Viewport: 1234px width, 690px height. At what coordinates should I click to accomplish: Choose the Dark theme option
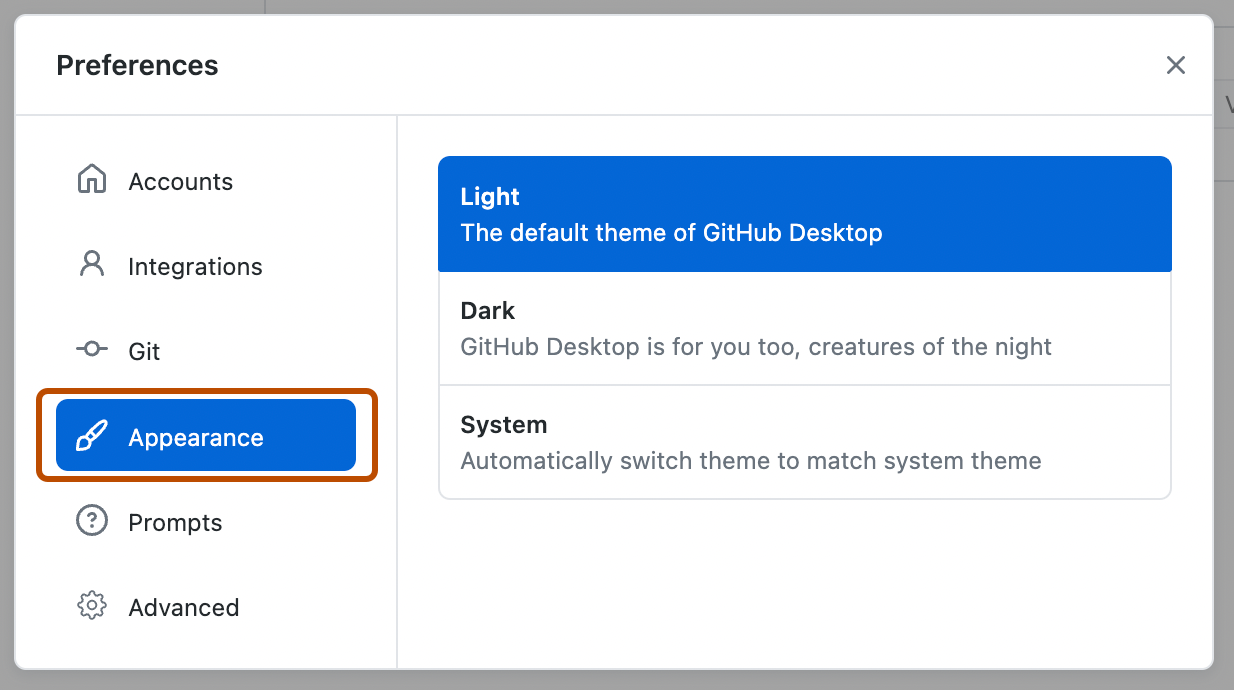click(805, 328)
